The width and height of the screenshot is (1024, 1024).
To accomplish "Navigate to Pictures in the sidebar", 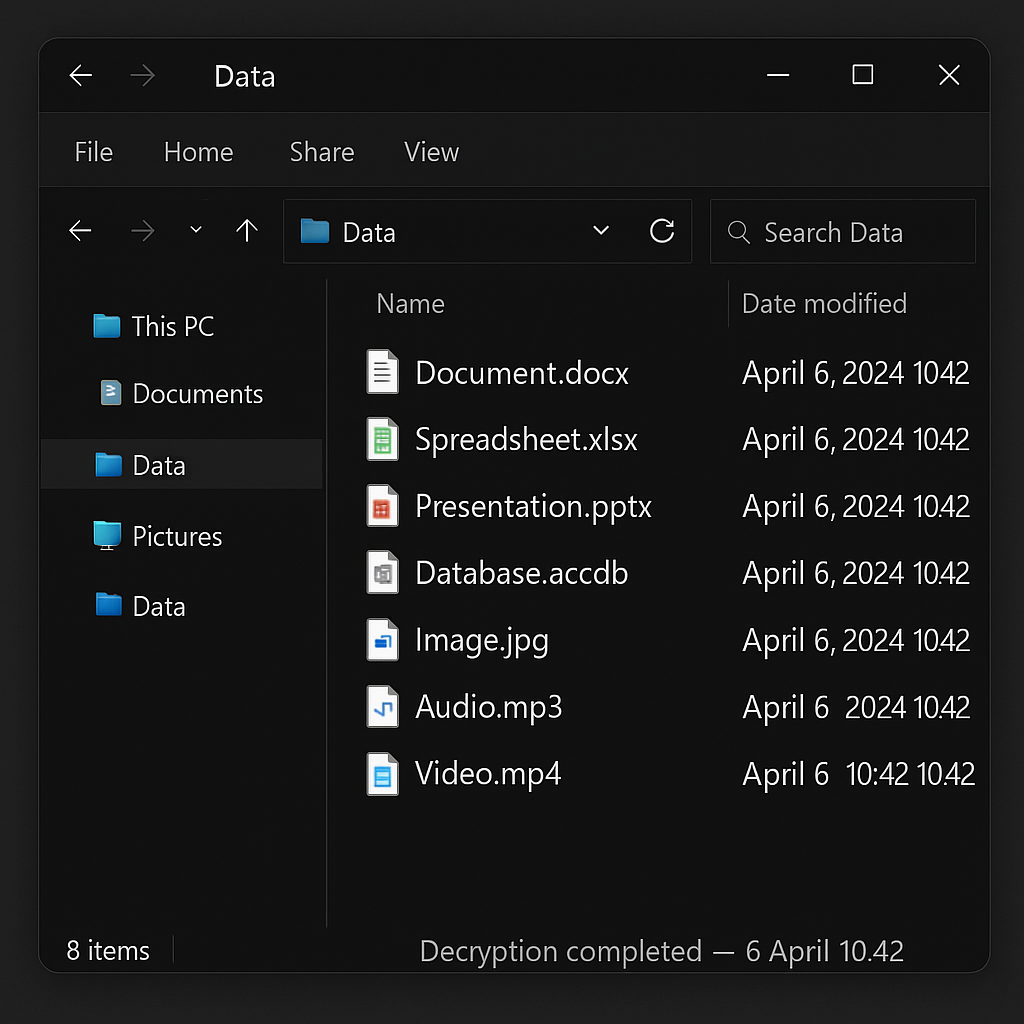I will 177,536.
